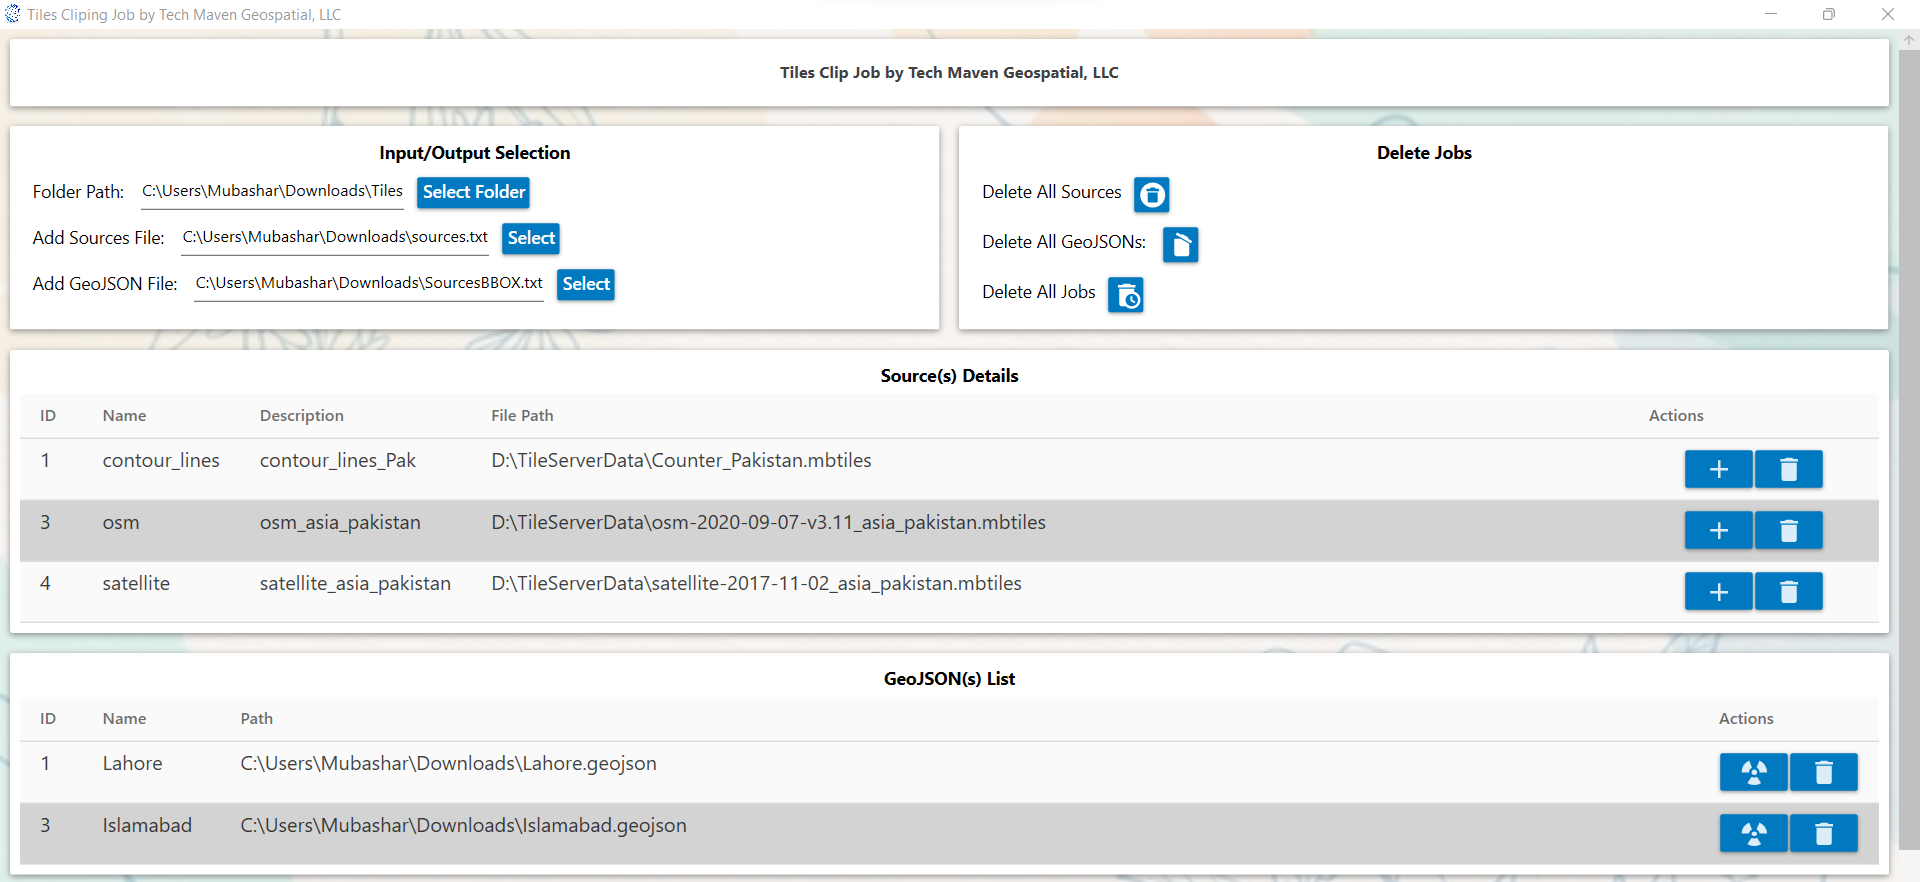Click the clip icon for Lahore GeoJSON
The width and height of the screenshot is (1920, 882).
point(1753,772)
